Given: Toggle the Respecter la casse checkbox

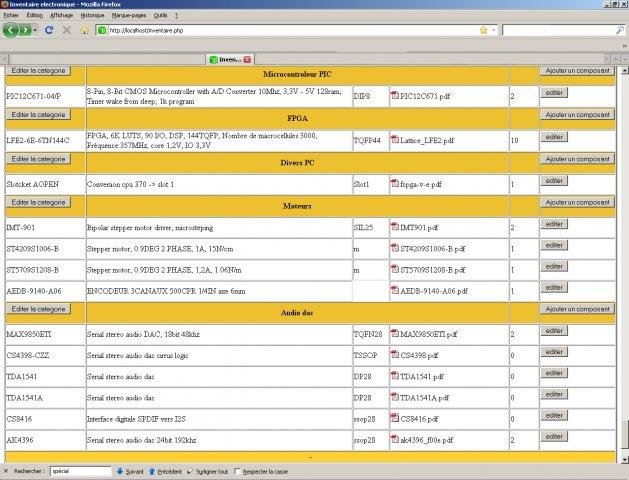Looking at the screenshot, I should click(x=237, y=472).
